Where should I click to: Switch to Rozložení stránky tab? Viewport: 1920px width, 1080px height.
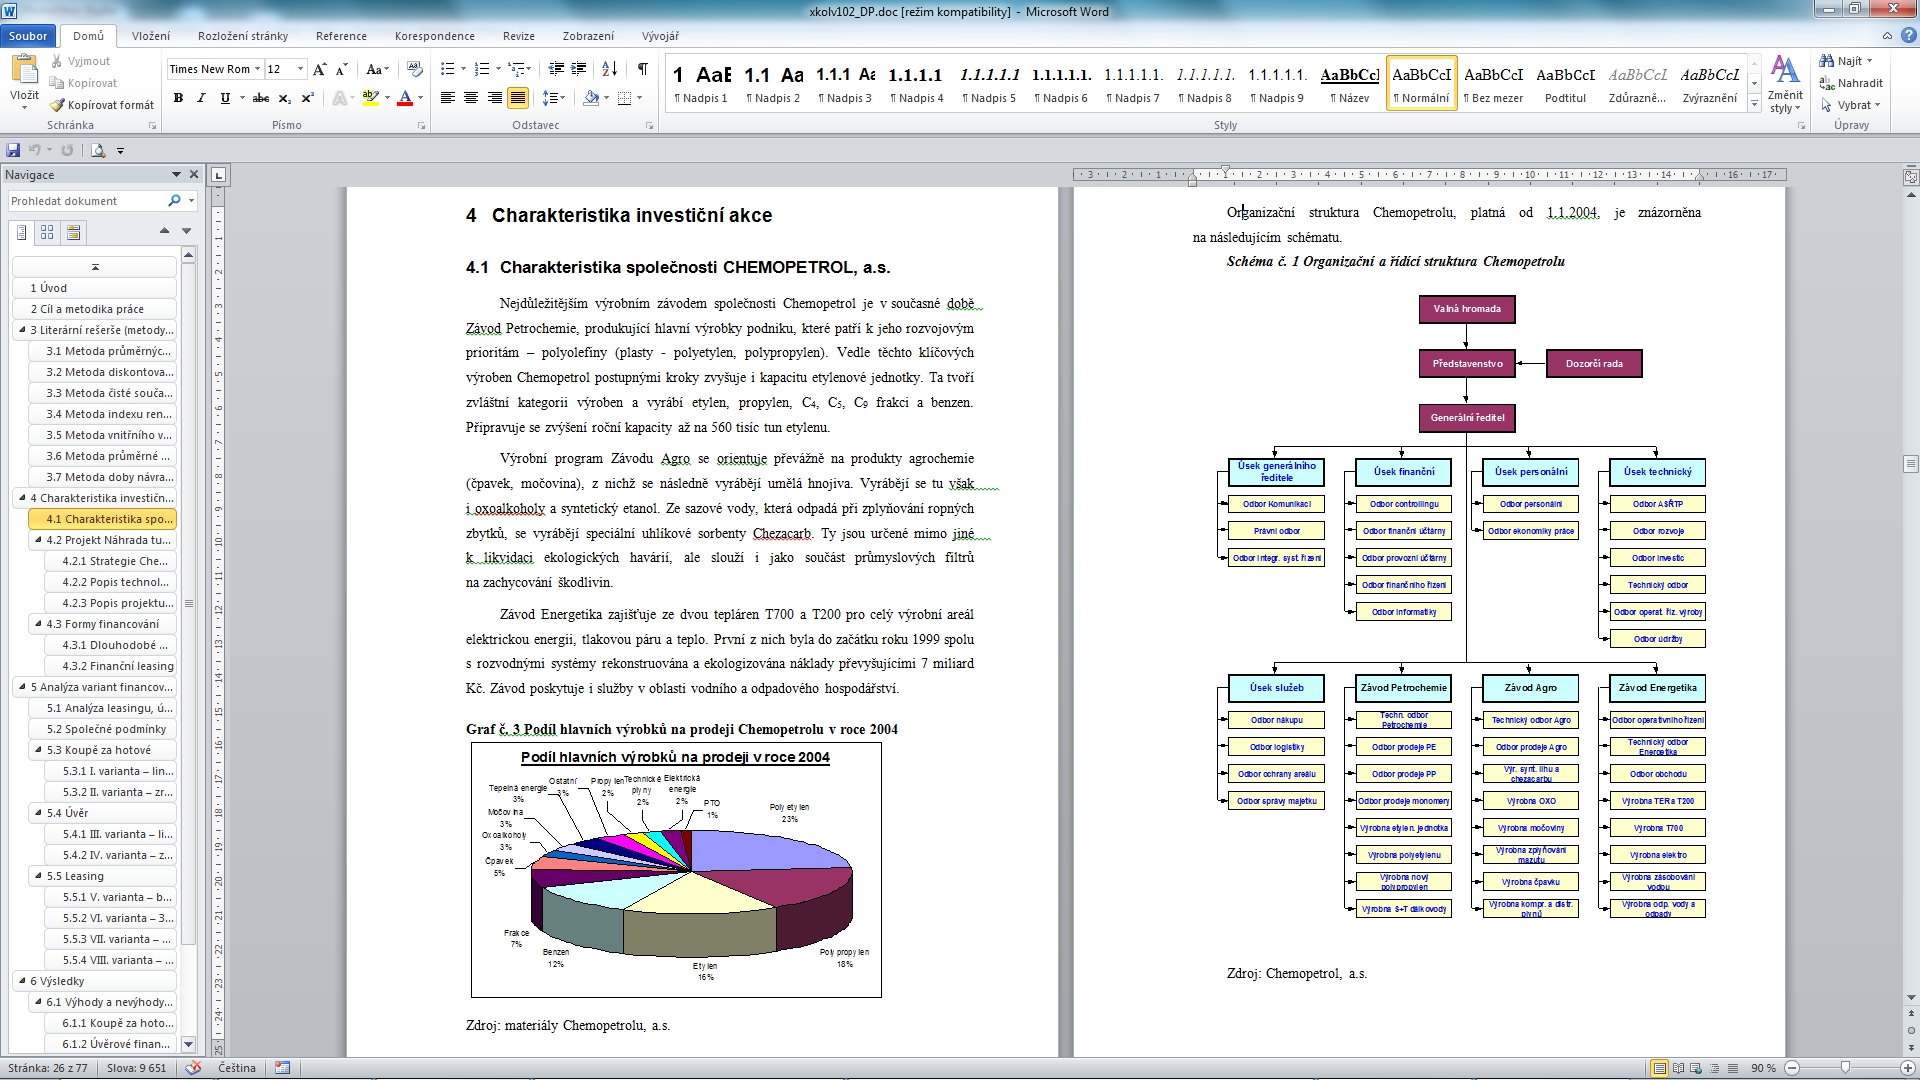click(x=243, y=36)
